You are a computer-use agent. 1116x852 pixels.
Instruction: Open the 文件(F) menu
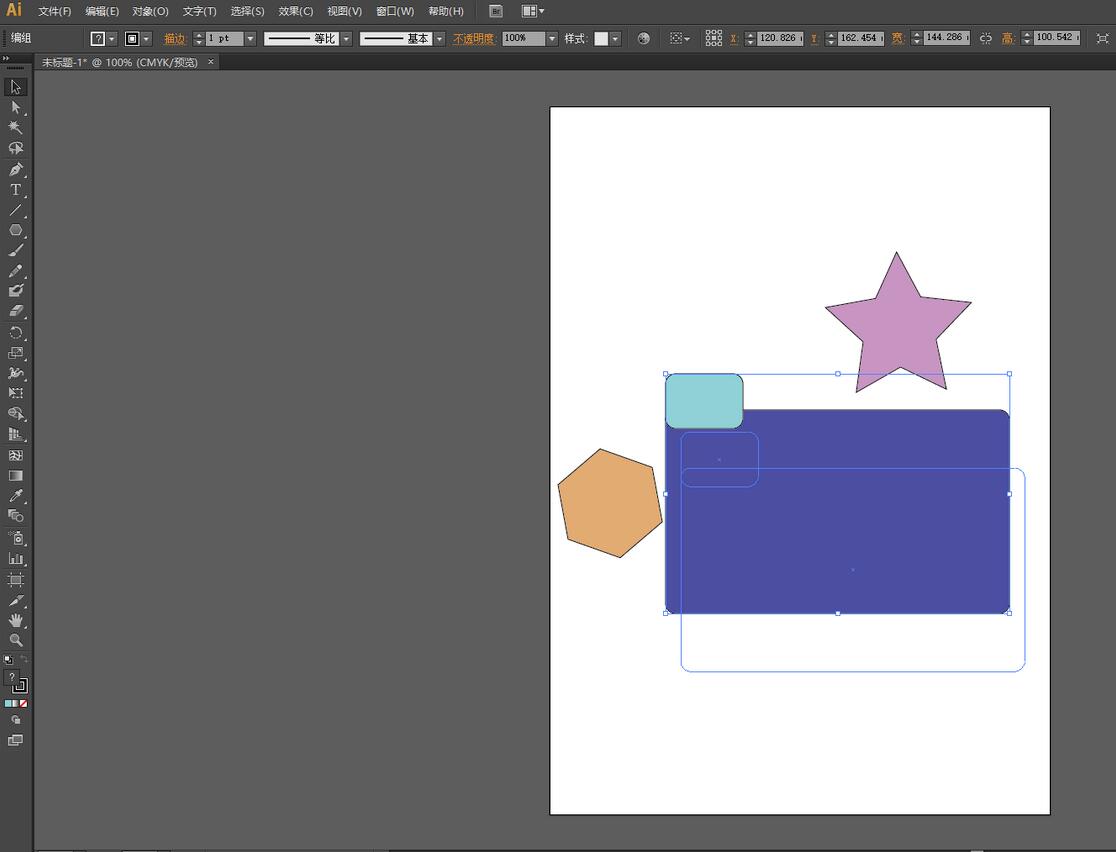tap(55, 11)
